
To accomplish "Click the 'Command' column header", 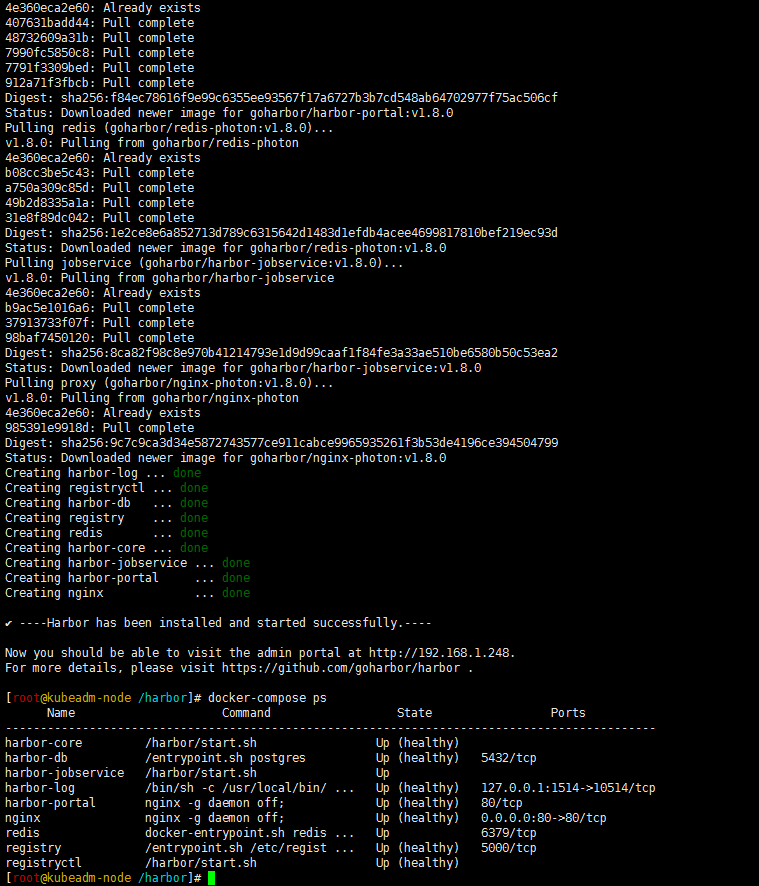I will (246, 713).
